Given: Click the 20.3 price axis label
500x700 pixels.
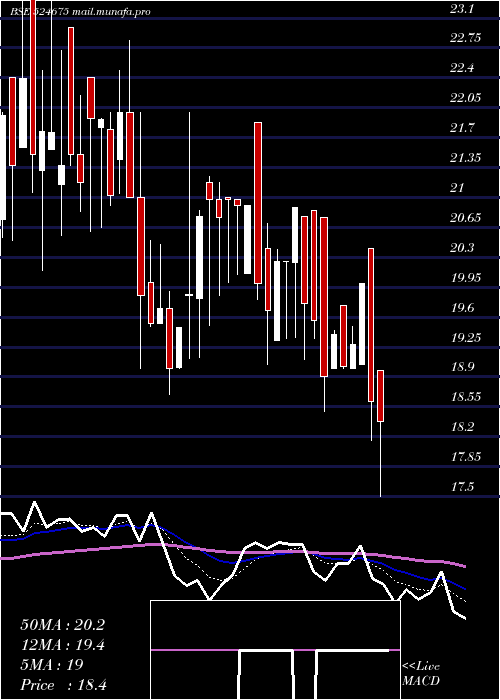Looking at the screenshot, I should (462, 248).
